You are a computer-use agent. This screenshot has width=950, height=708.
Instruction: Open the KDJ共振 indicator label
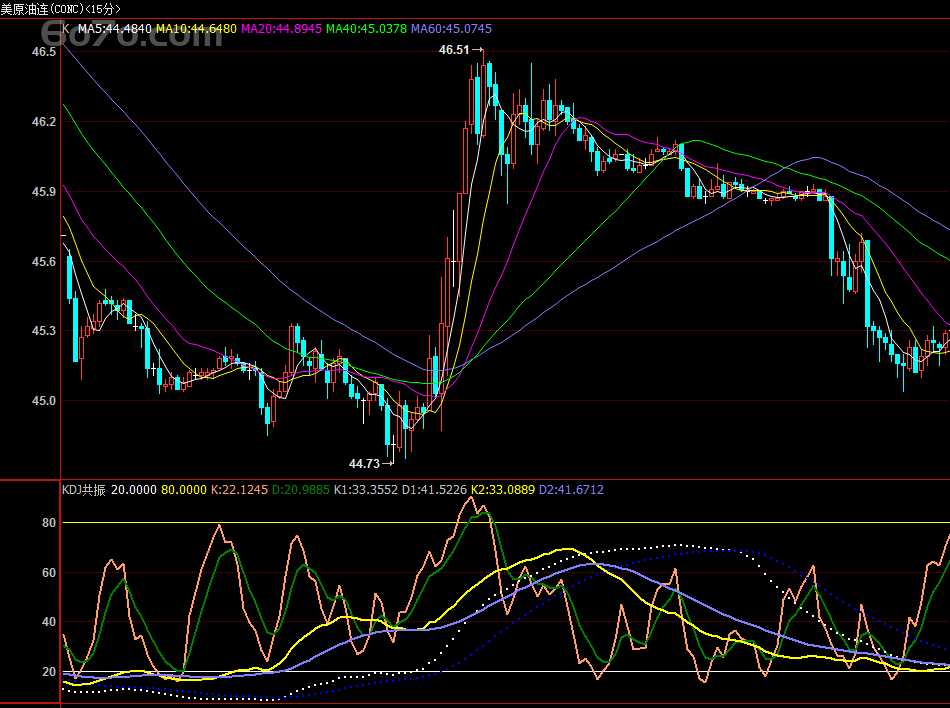[84, 490]
